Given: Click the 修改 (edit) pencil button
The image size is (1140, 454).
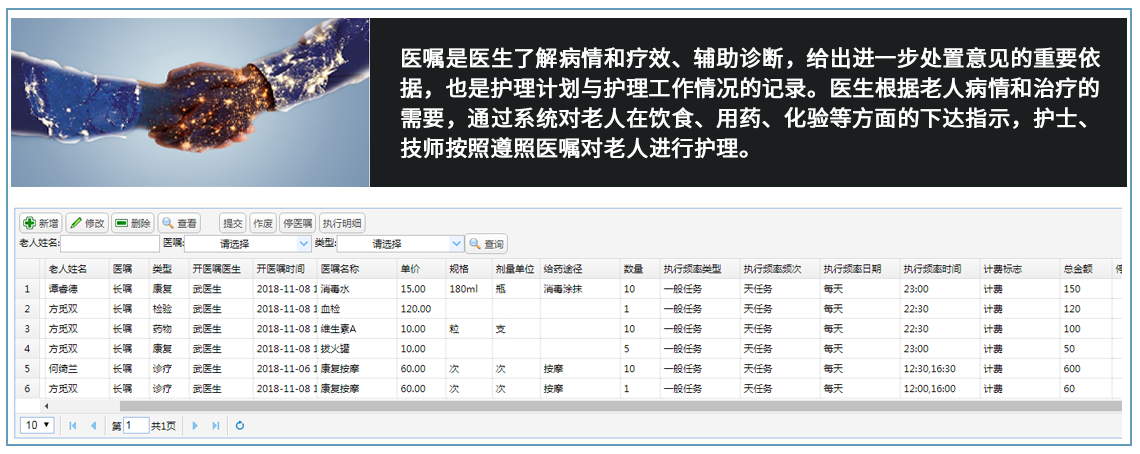Looking at the screenshot, I should 88,223.
